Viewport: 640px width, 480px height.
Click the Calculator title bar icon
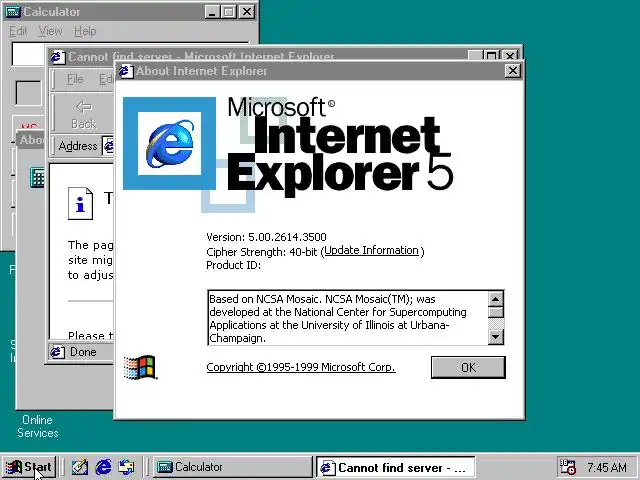tap(13, 11)
